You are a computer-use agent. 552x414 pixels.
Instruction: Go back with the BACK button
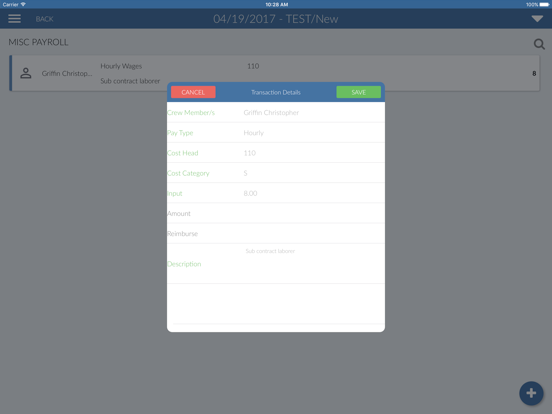click(44, 19)
